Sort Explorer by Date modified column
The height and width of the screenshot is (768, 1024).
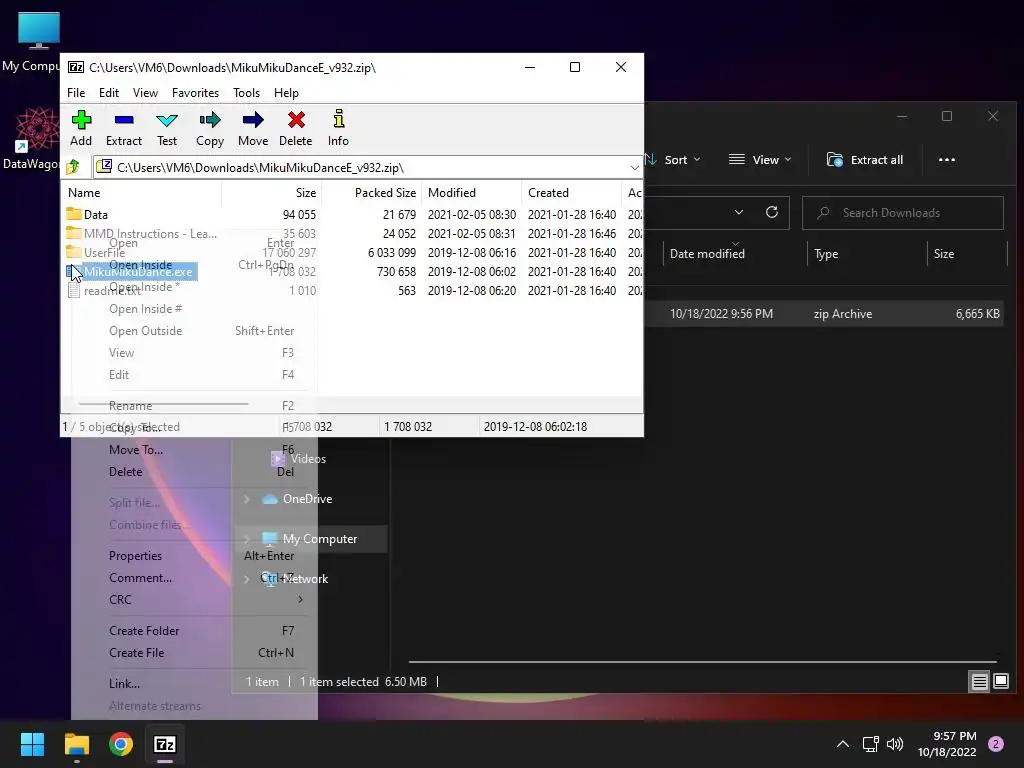[735, 253]
